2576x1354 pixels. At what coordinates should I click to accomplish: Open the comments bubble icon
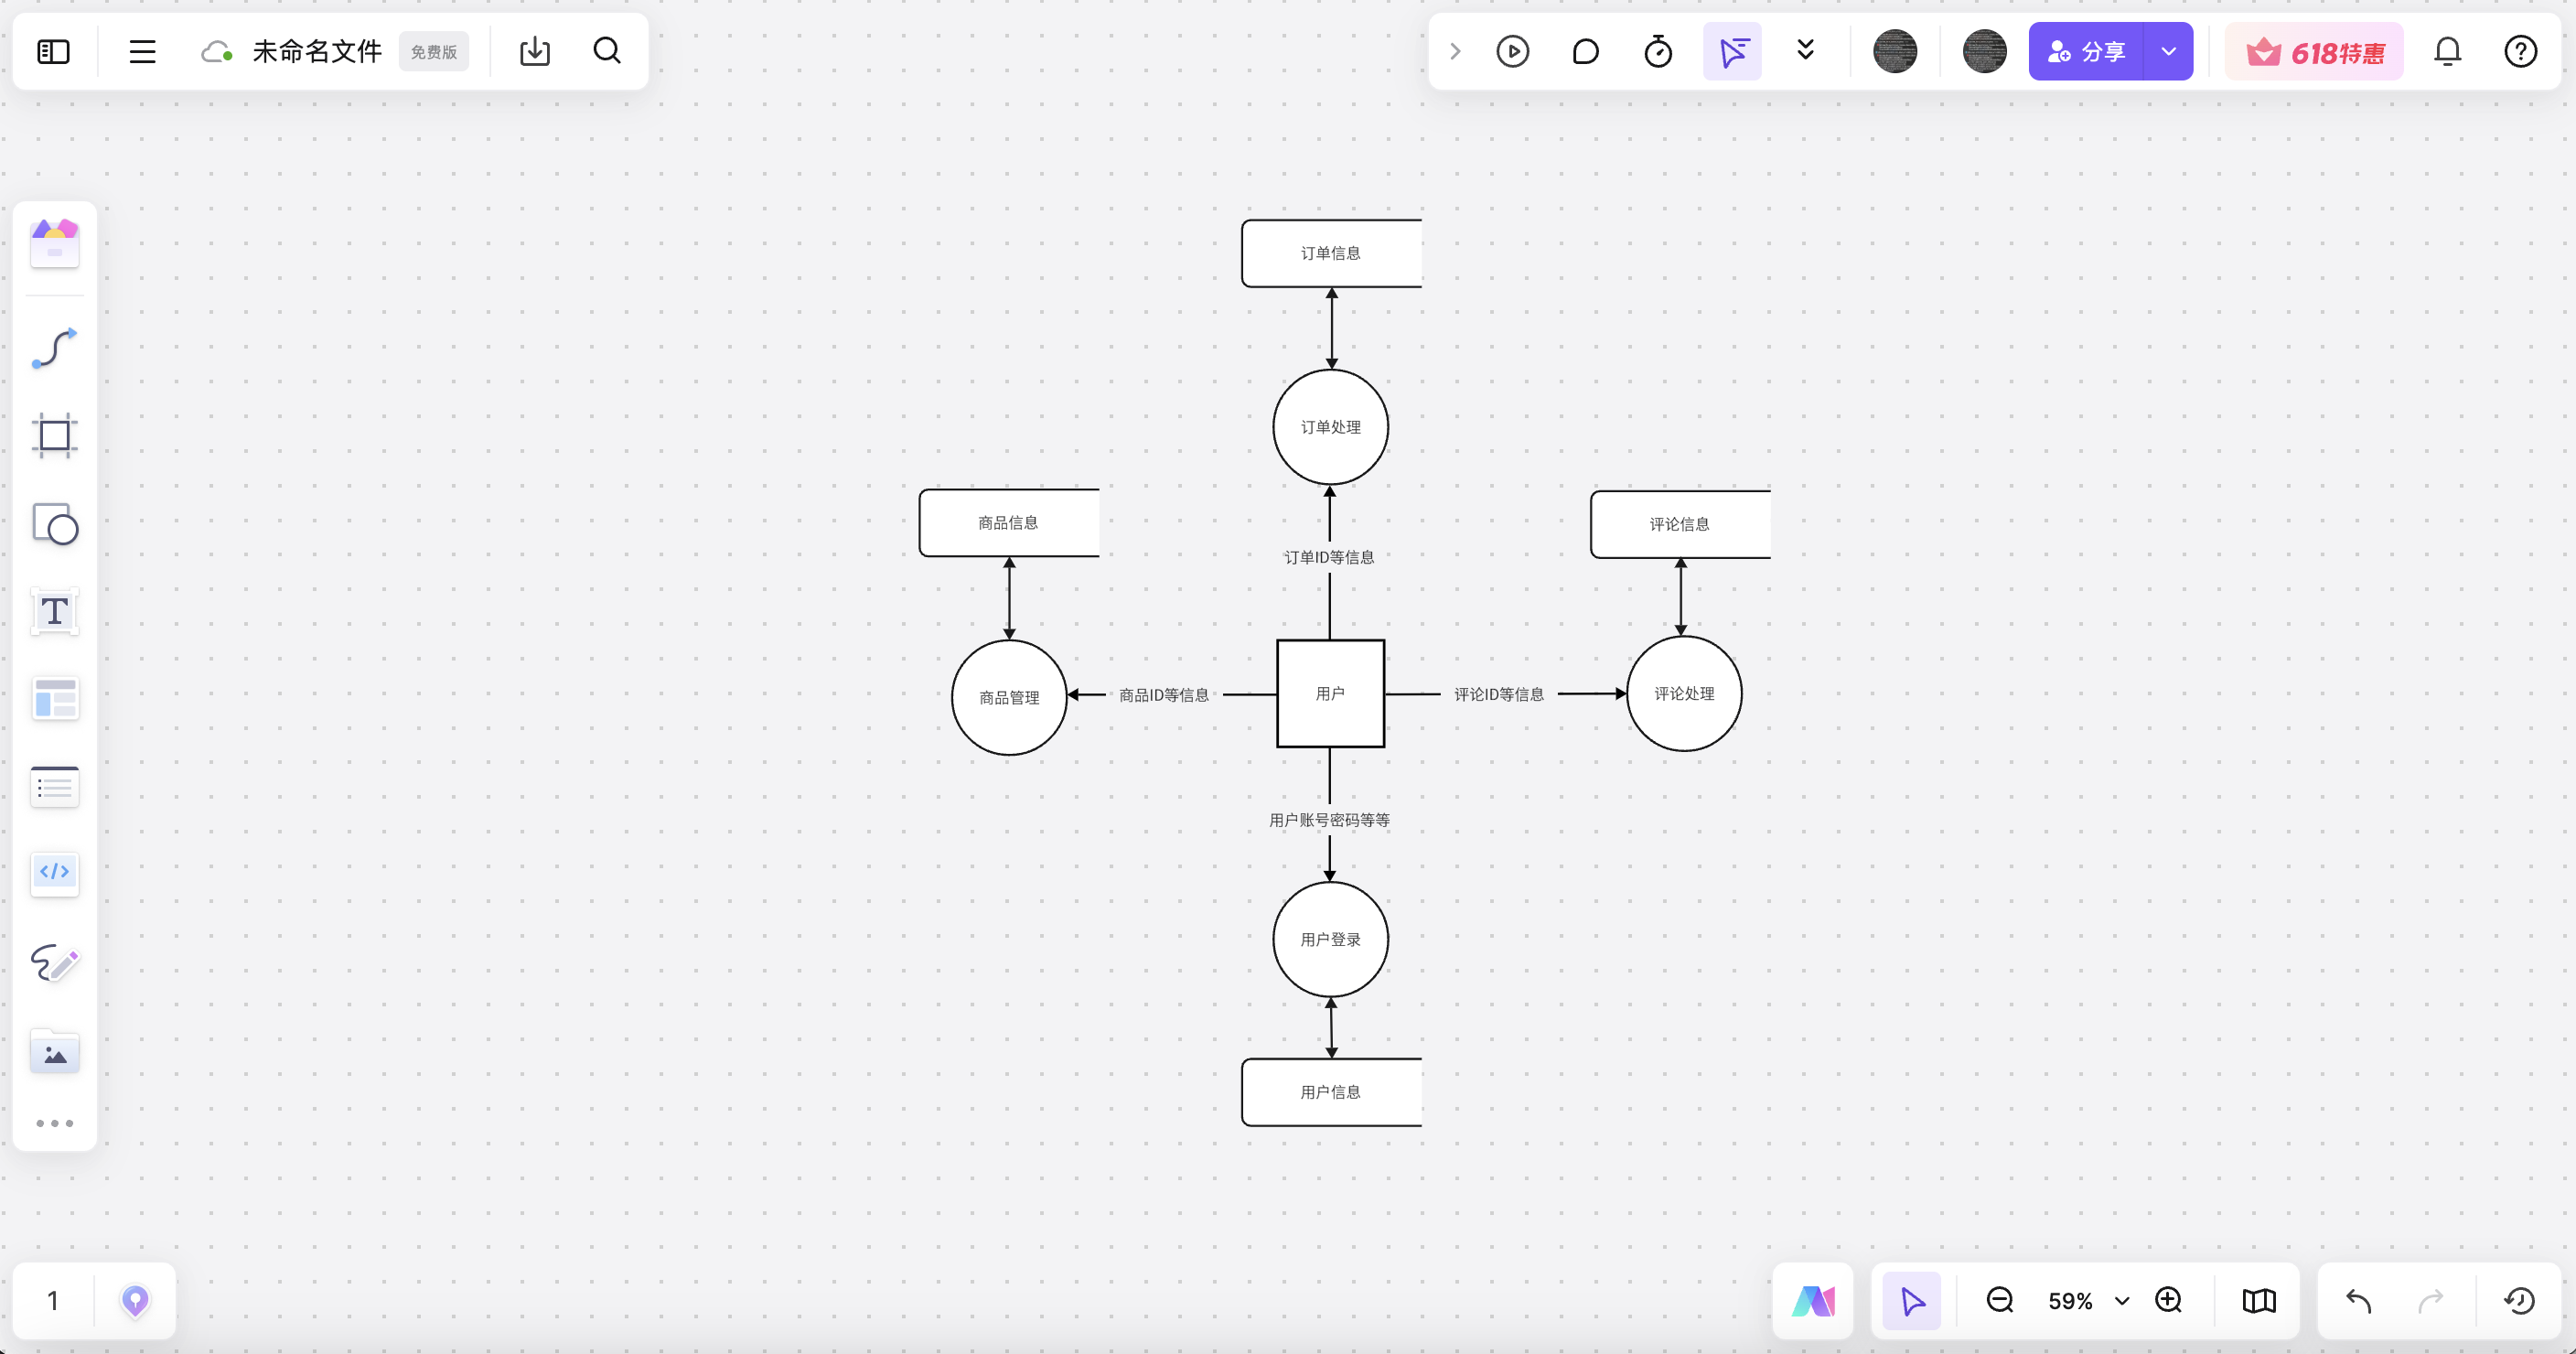coord(1585,51)
